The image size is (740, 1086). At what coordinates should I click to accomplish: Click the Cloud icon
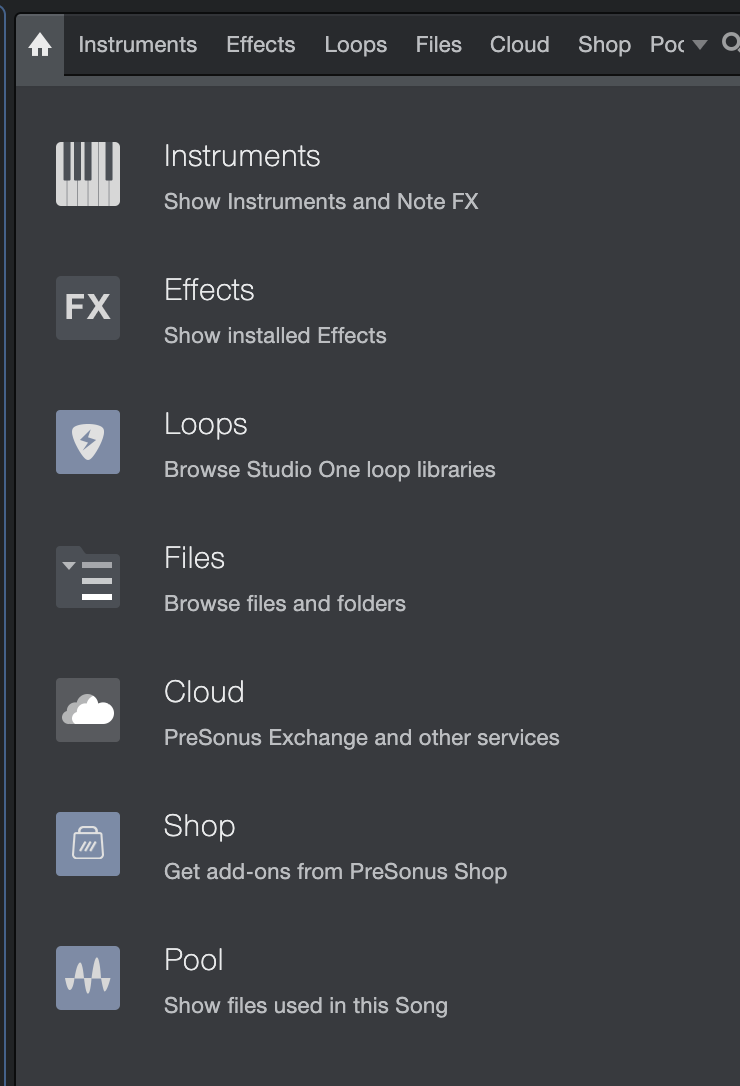88,710
